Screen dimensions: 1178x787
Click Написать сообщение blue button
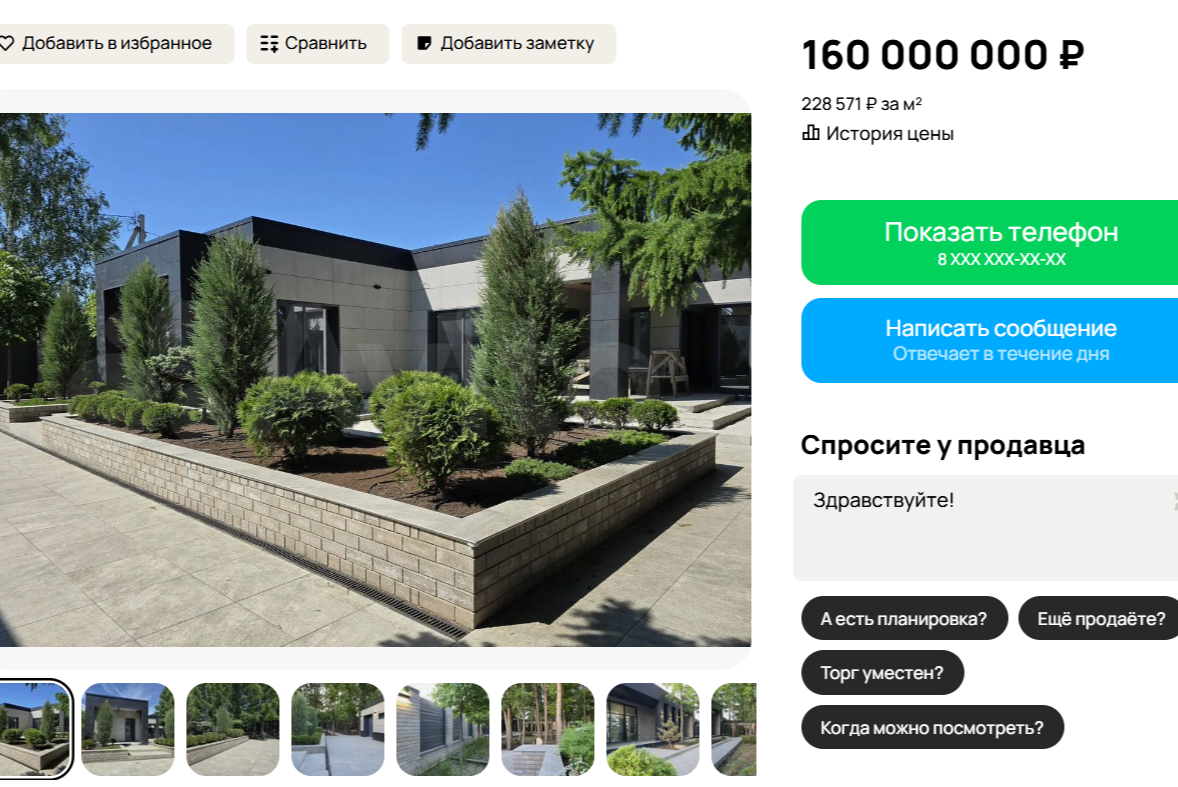tap(989, 340)
